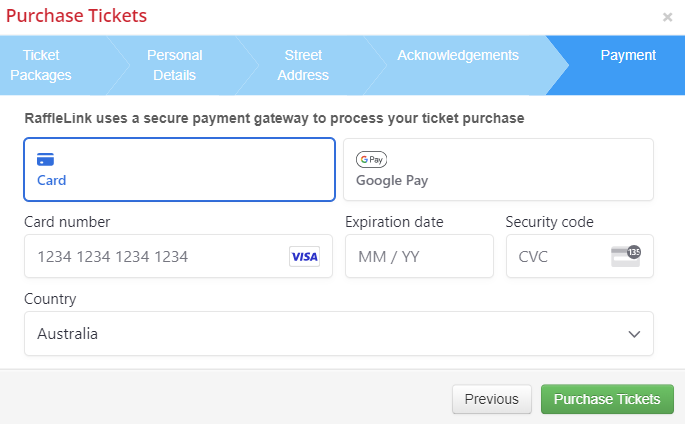
Task: Click the Security code CVC field
Action: tap(560, 257)
